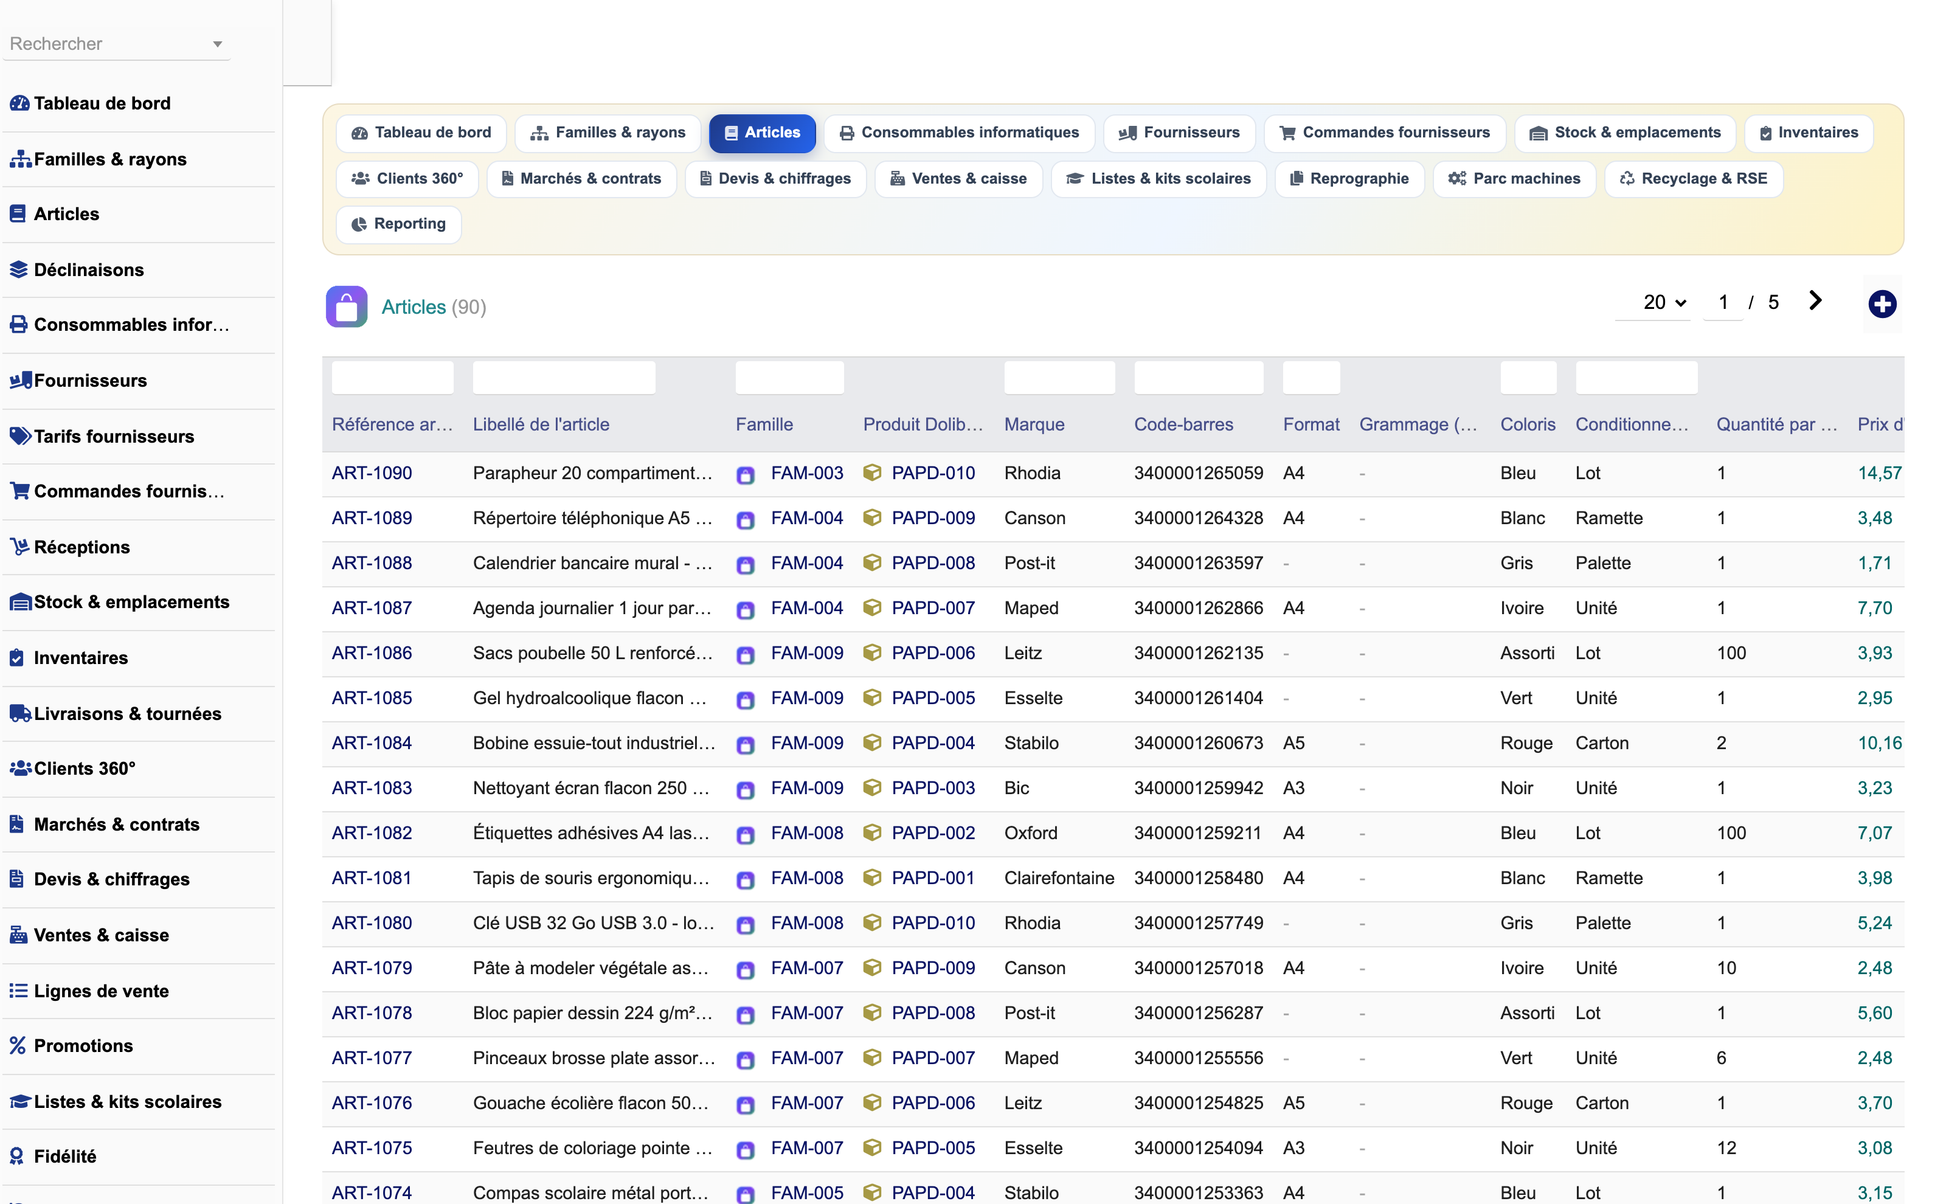Click the price 10,16 in ART-1084 row

(1879, 743)
